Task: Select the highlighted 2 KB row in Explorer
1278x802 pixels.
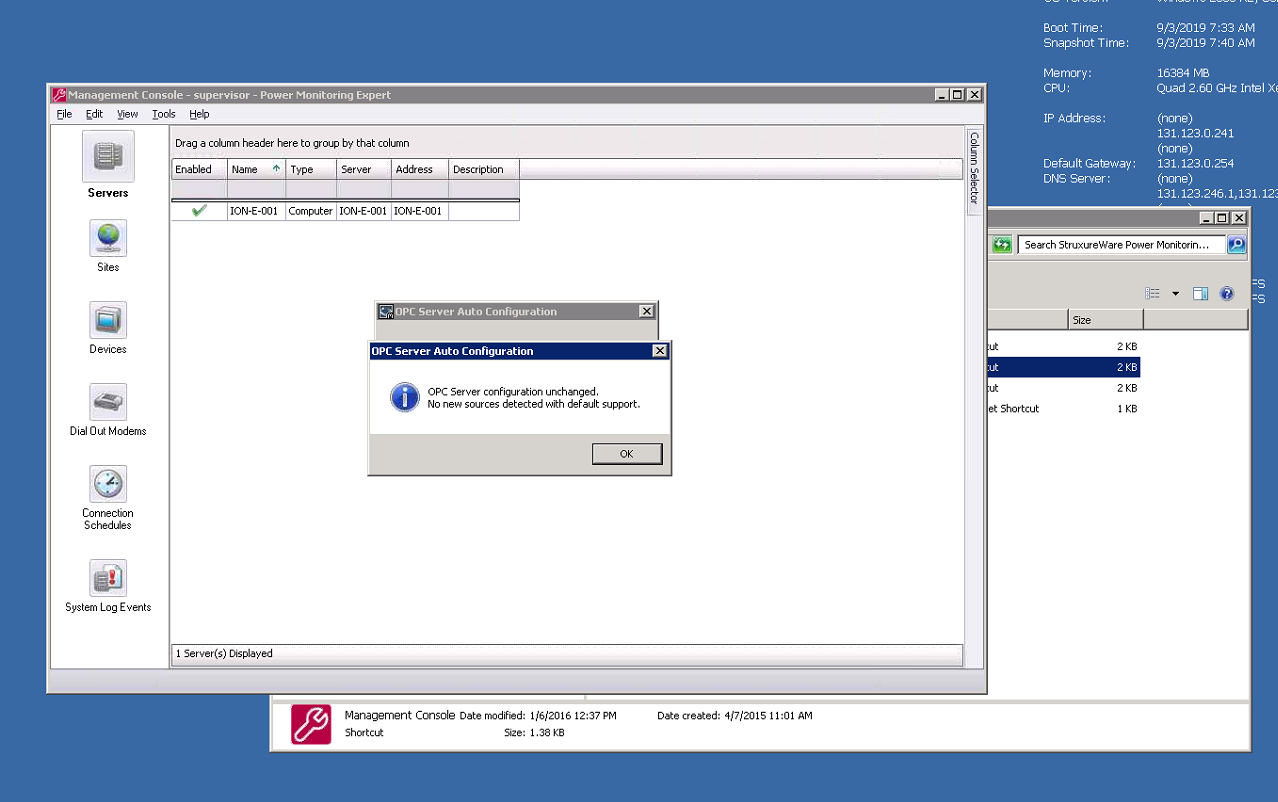Action: coord(1063,367)
